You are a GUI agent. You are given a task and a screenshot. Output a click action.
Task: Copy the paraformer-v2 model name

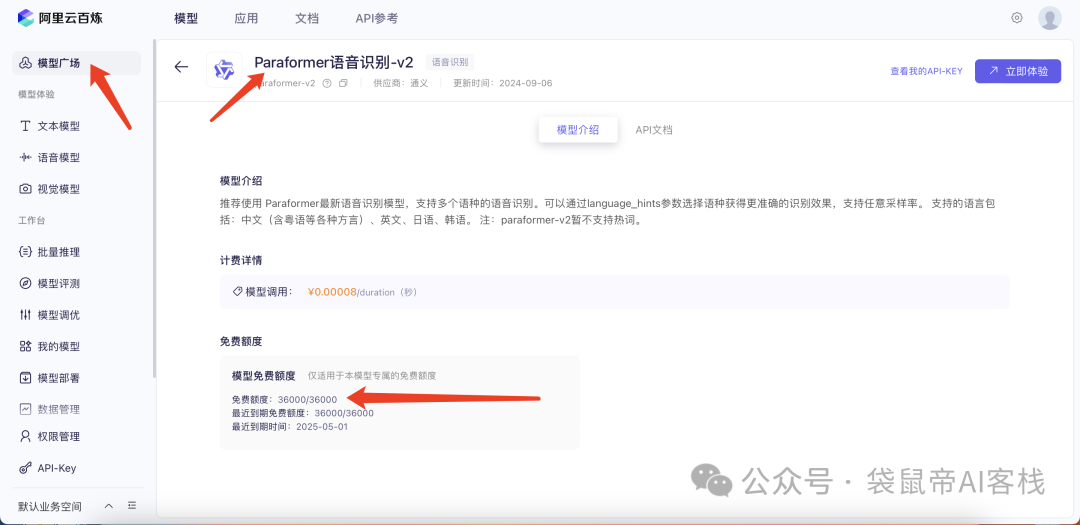tap(343, 83)
